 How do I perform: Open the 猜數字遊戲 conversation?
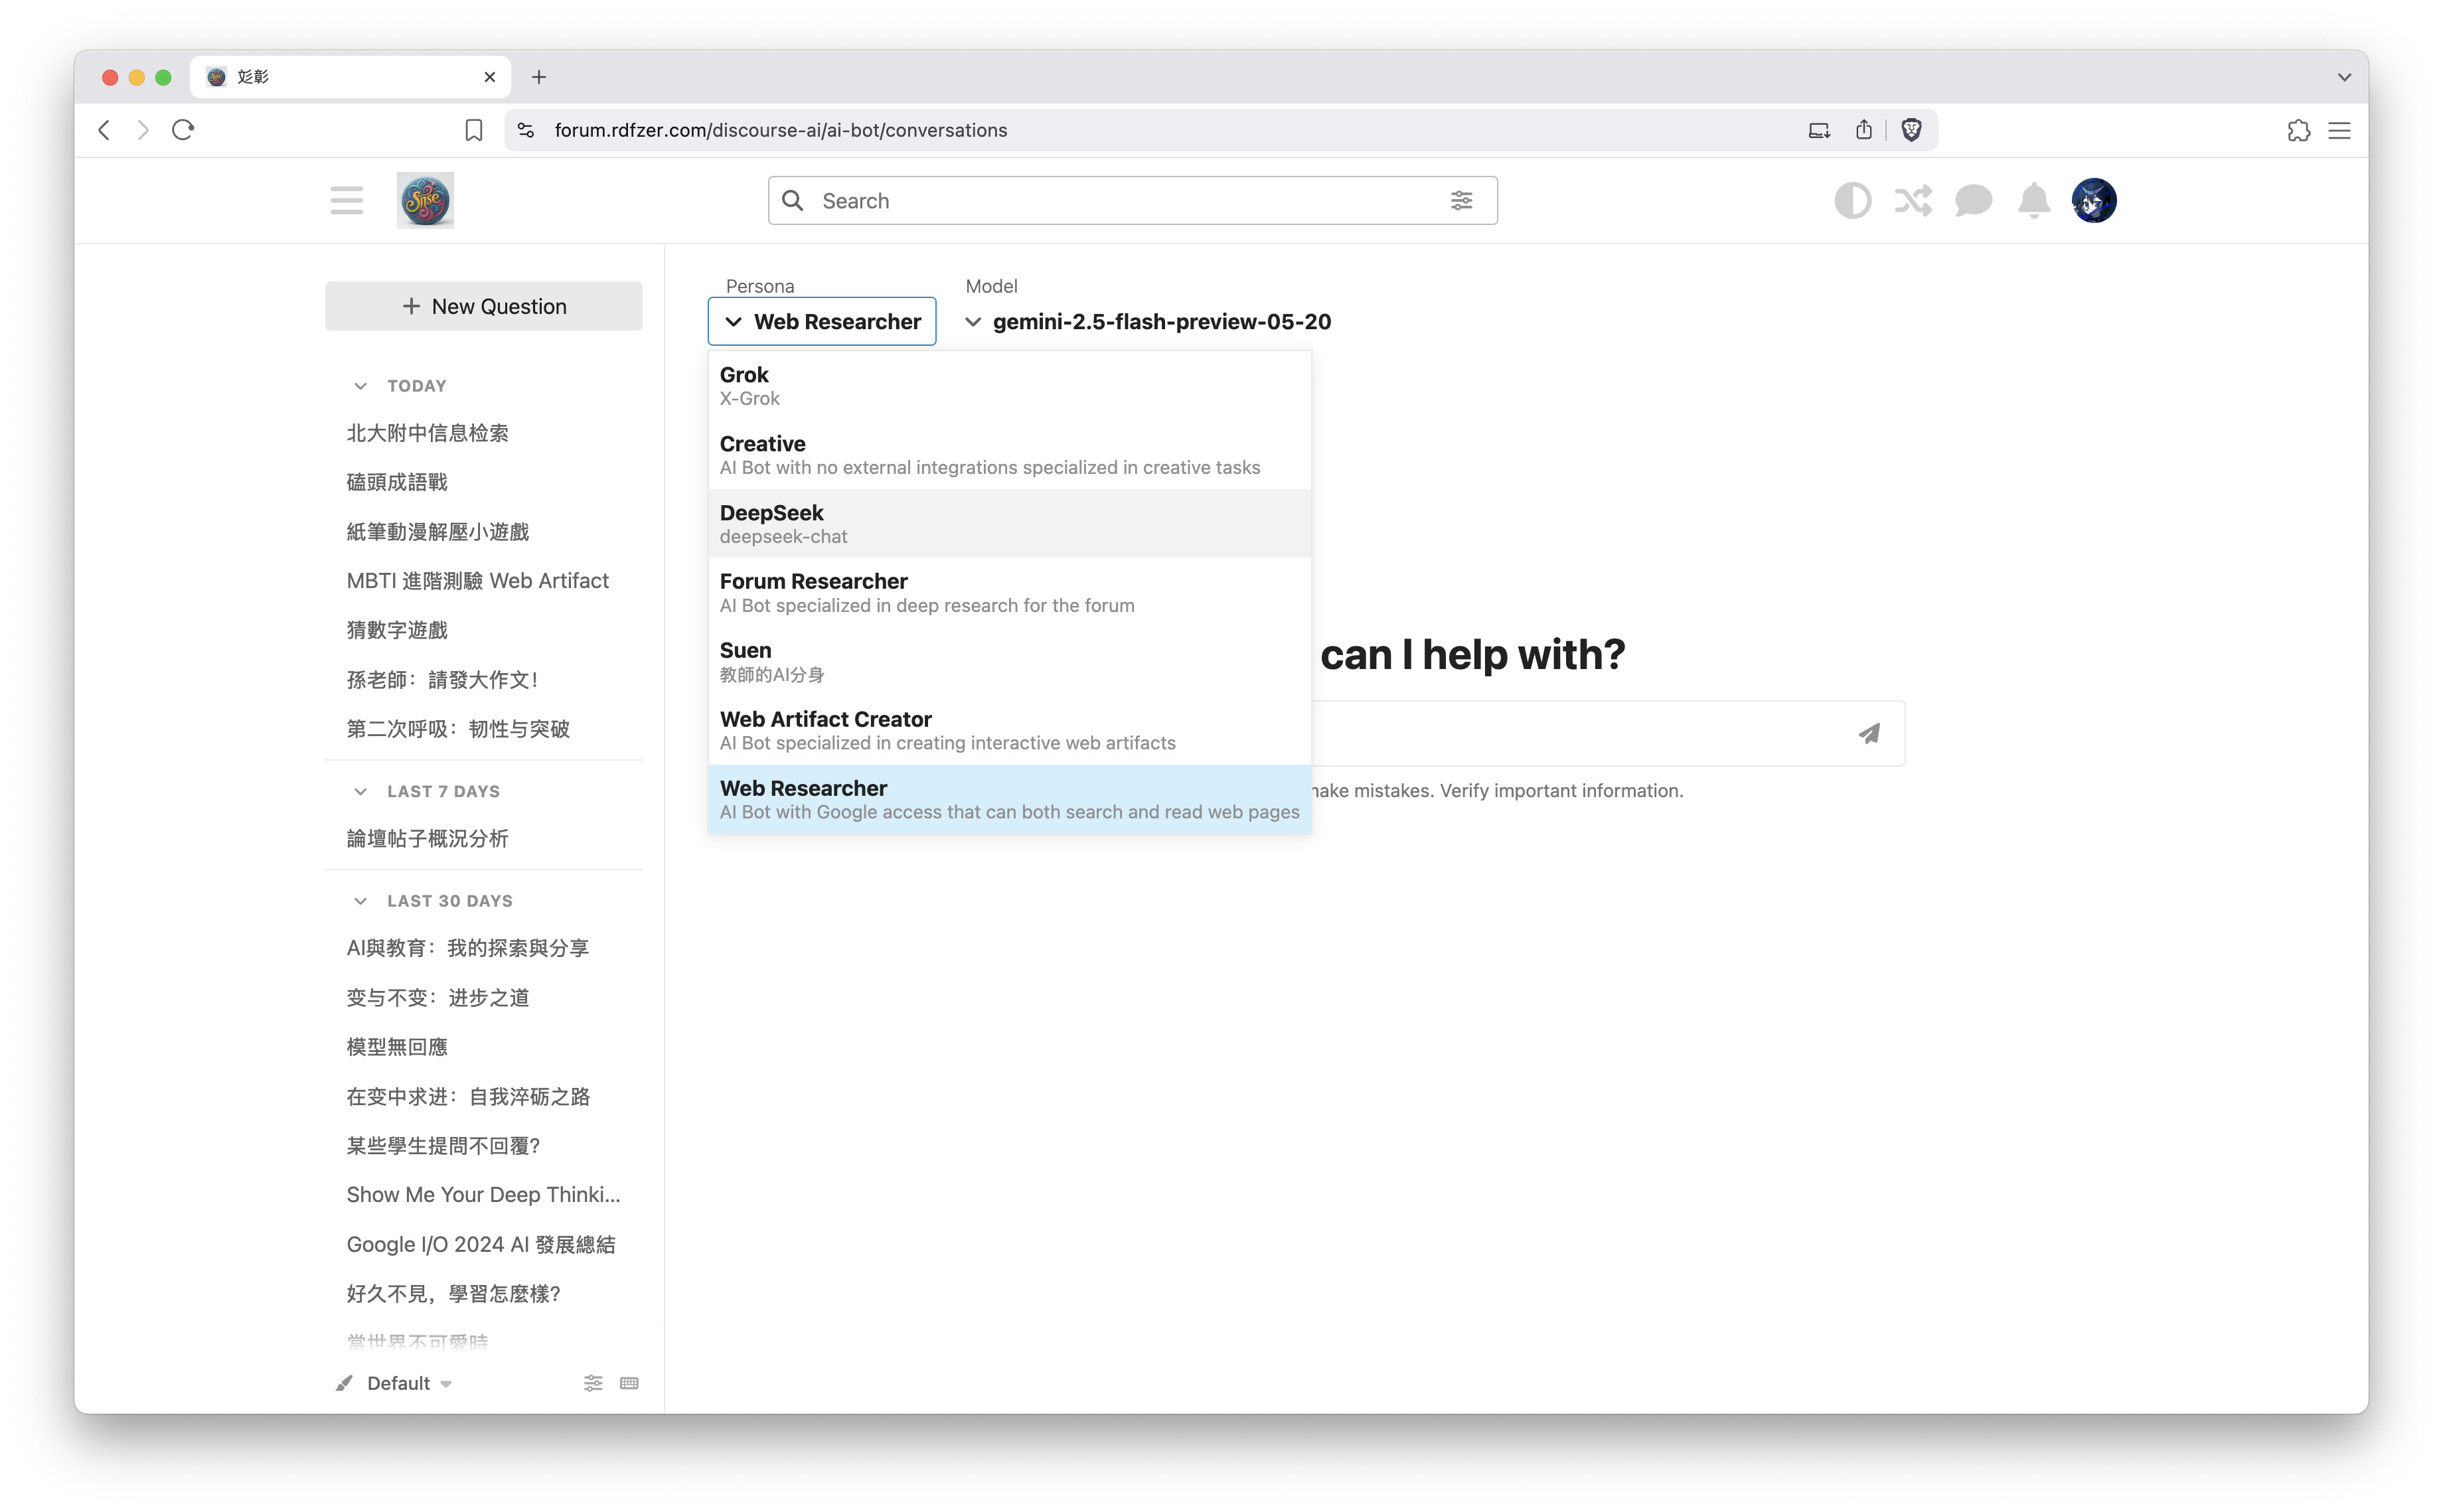click(397, 630)
